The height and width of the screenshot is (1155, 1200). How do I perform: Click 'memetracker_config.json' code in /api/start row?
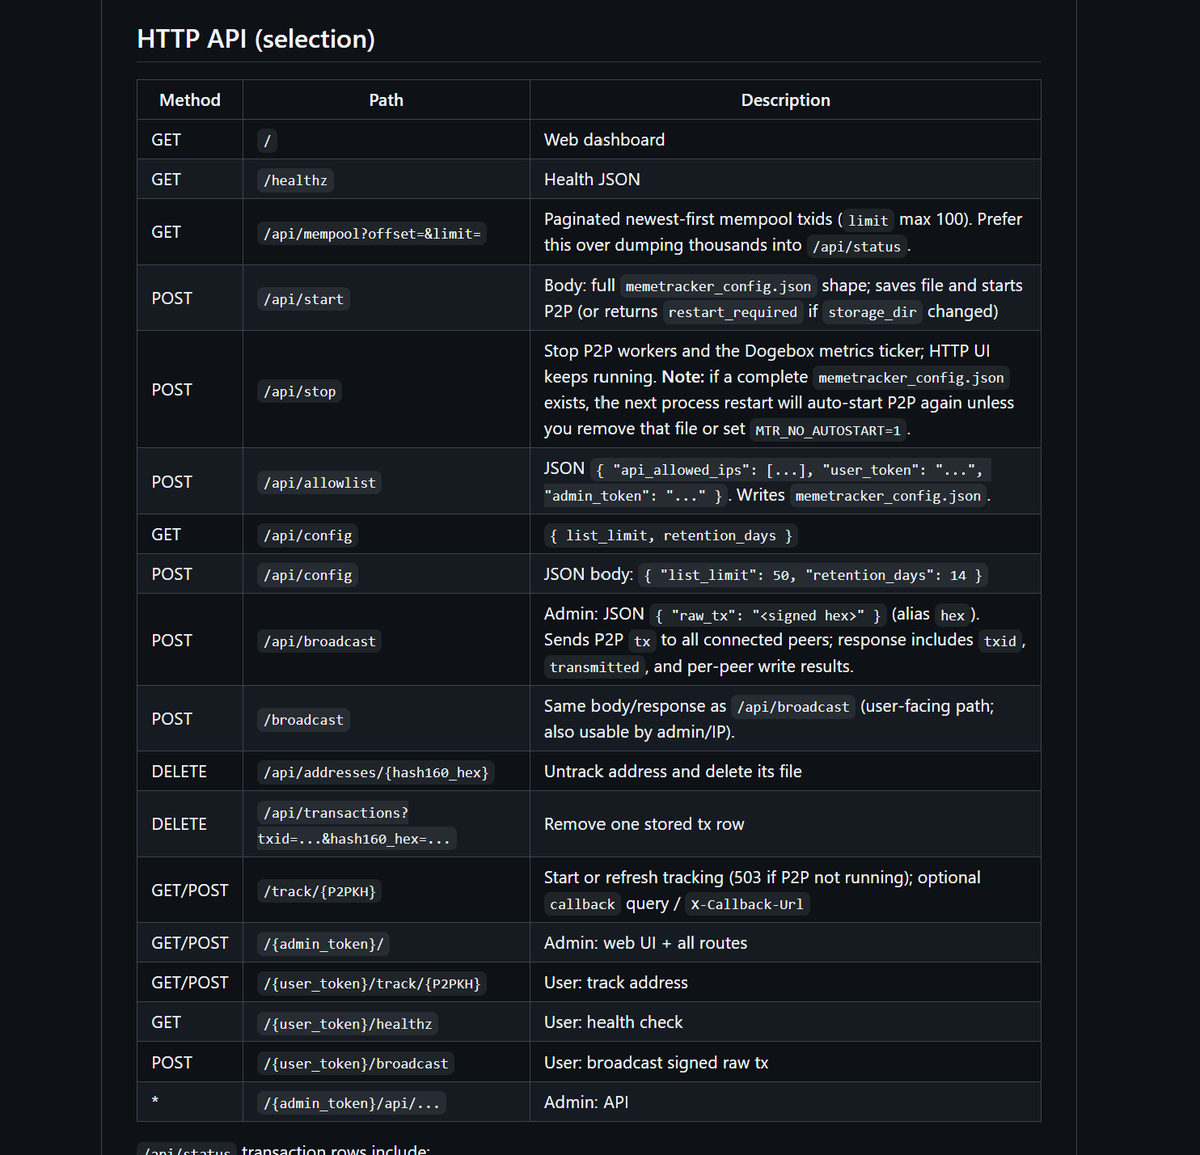(x=718, y=286)
